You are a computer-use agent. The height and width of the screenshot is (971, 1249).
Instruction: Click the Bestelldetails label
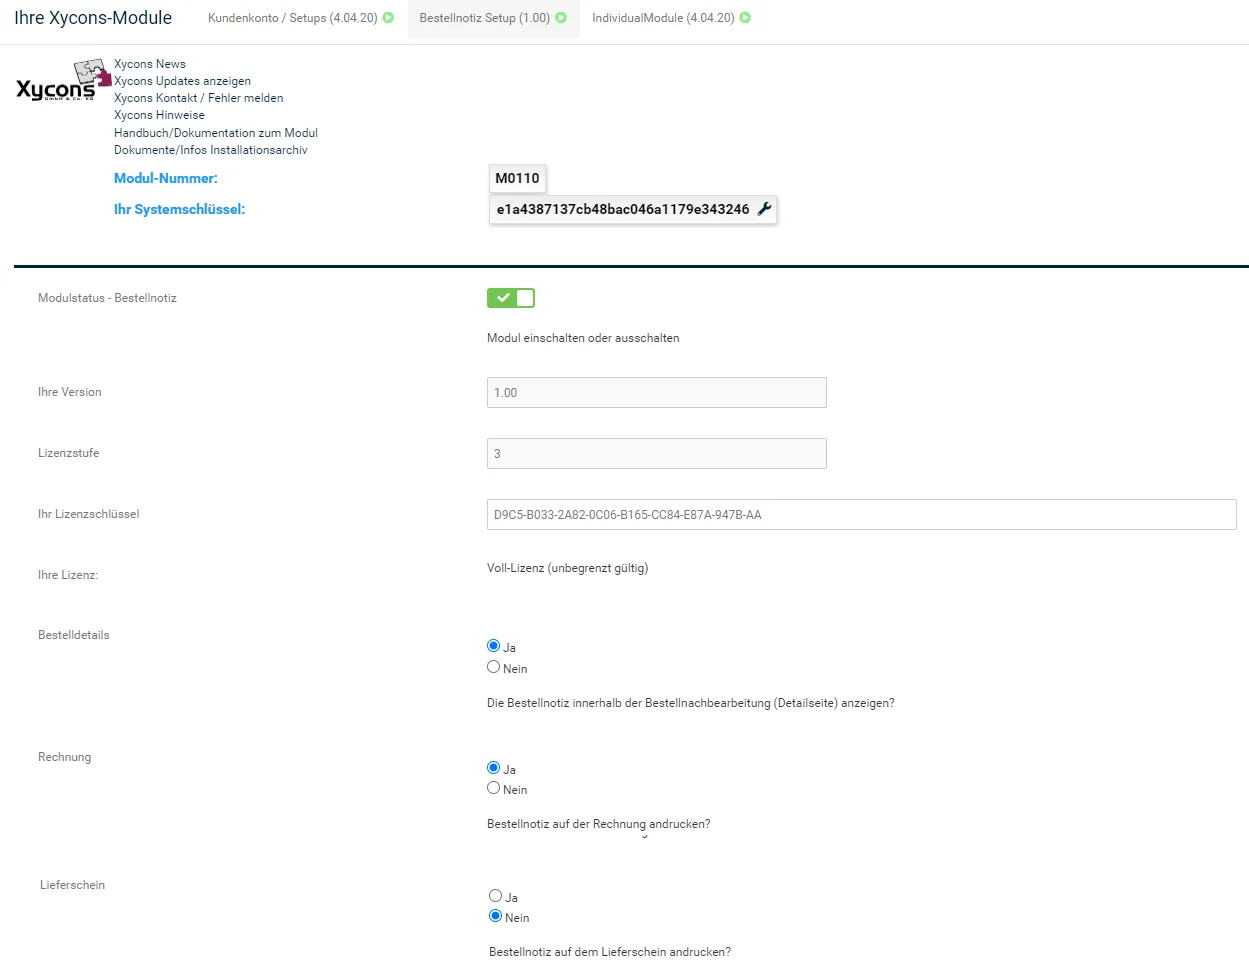[74, 635]
